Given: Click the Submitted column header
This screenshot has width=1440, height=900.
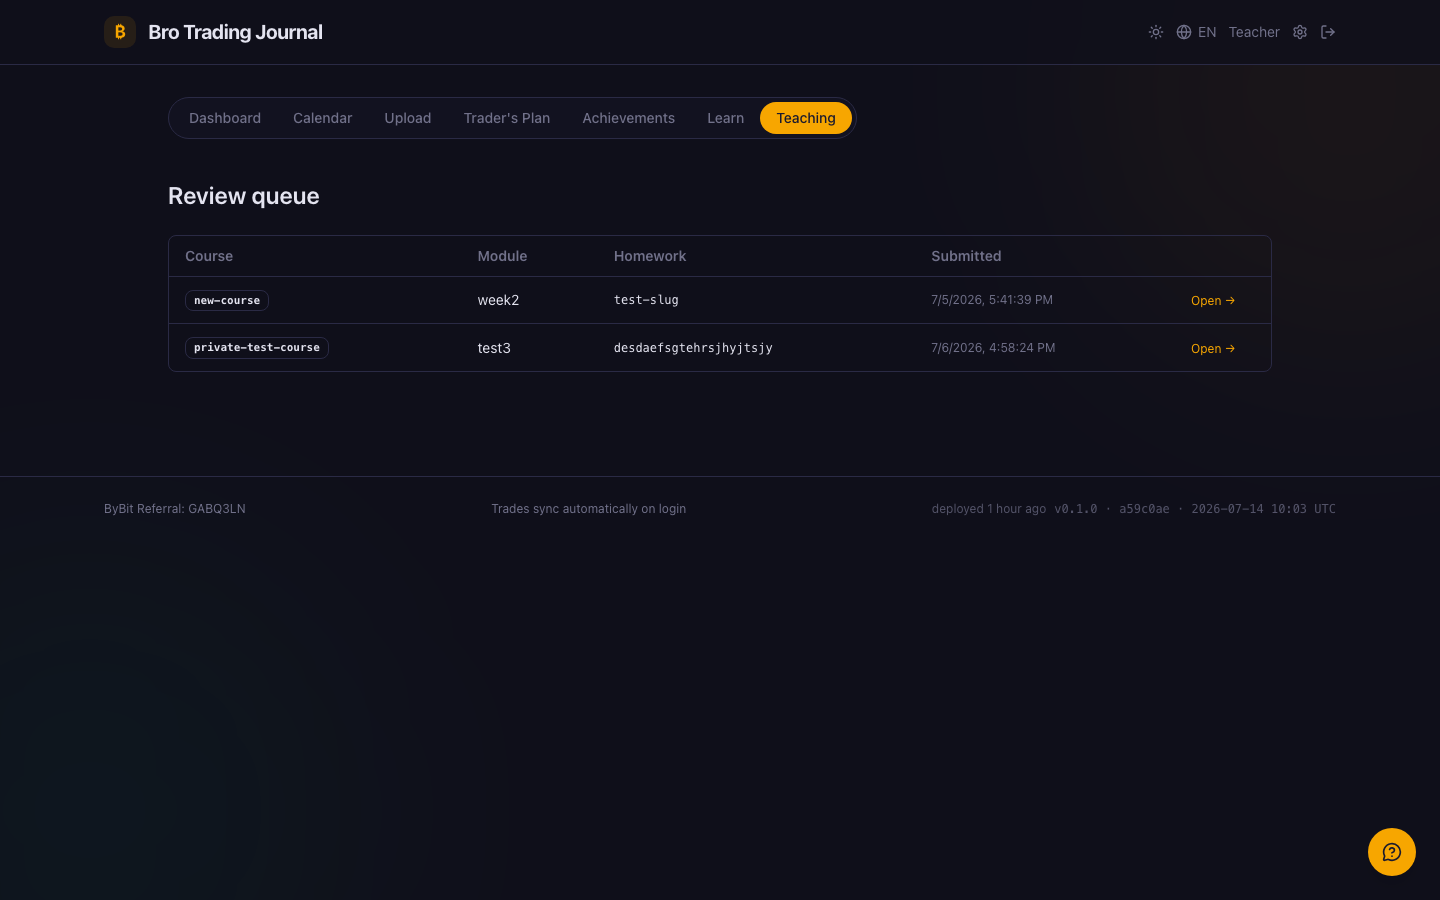Looking at the screenshot, I should (x=966, y=256).
